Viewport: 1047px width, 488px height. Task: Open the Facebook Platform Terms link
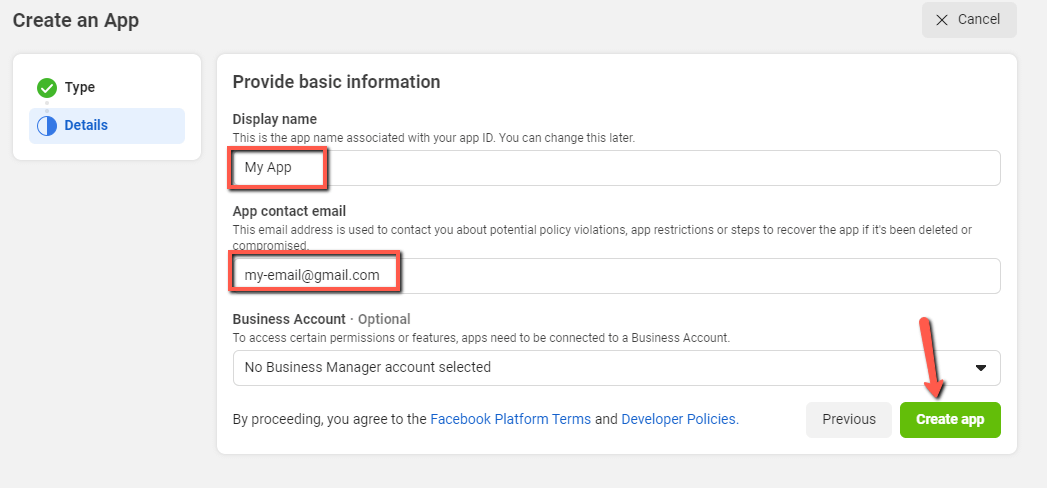point(510,420)
